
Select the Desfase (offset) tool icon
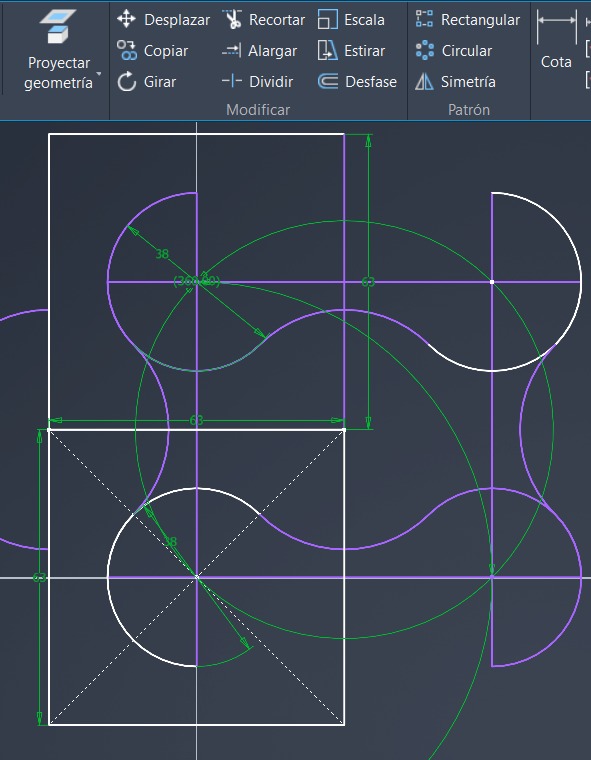[328, 81]
